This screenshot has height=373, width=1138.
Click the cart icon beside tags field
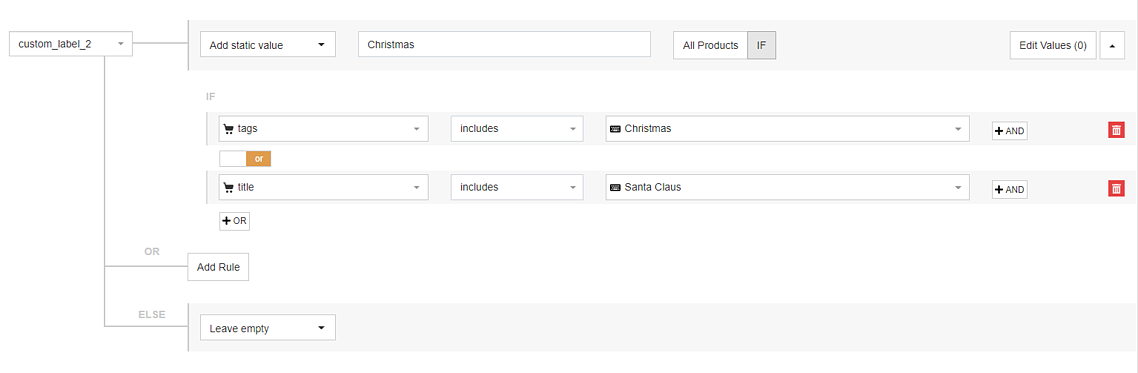[229, 129]
